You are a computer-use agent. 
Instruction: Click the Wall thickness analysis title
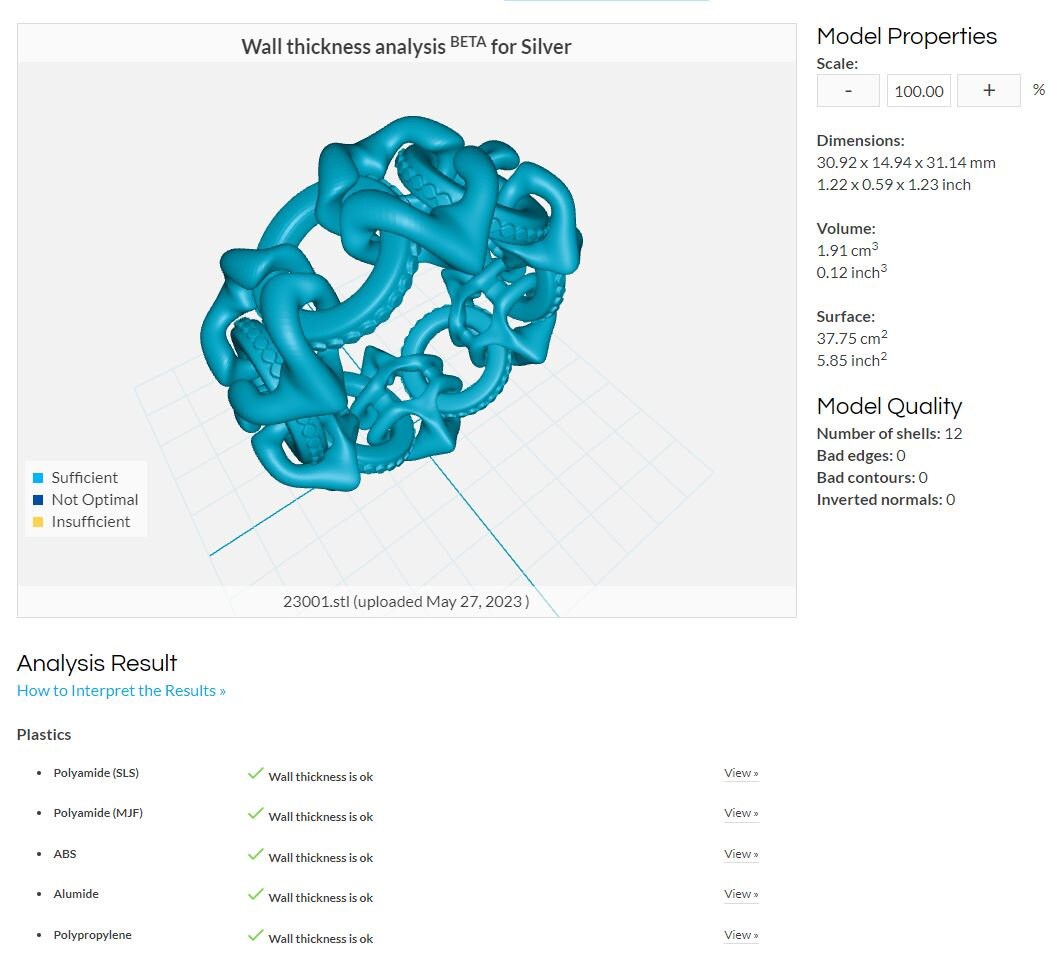pyautogui.click(x=406, y=46)
